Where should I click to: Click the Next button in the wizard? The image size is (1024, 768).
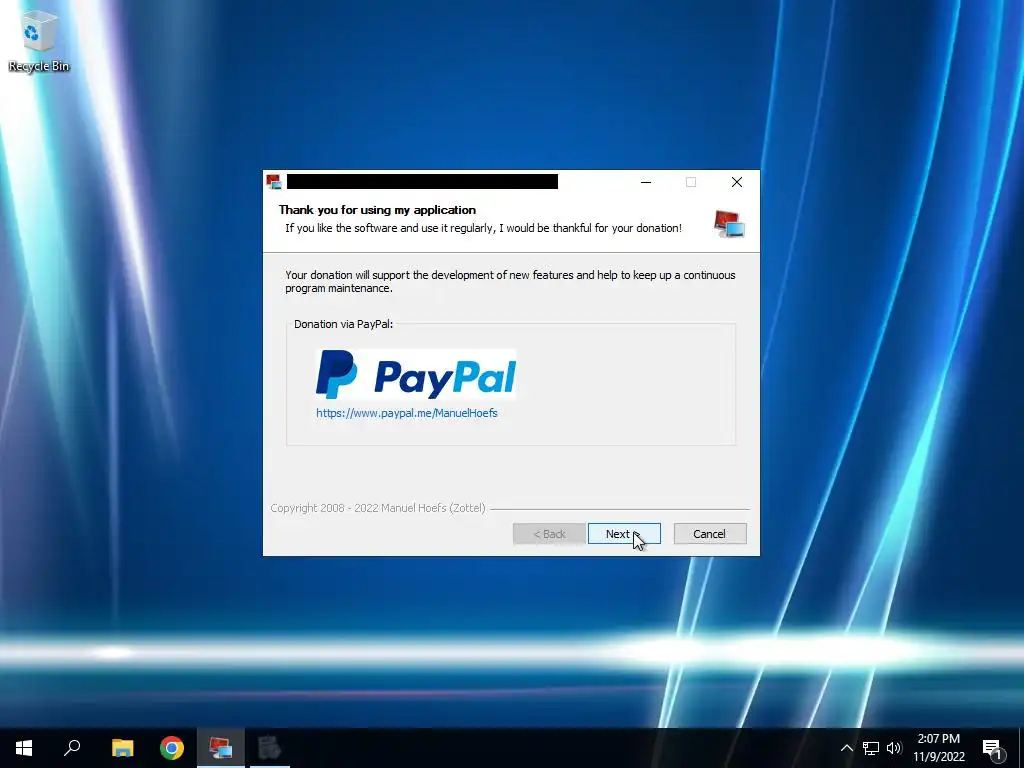click(624, 534)
